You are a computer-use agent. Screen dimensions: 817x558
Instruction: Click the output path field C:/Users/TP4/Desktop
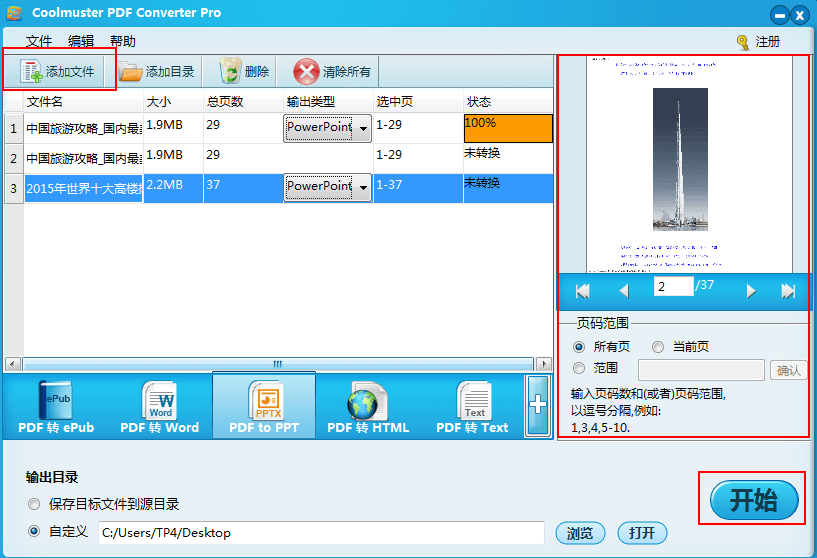321,532
